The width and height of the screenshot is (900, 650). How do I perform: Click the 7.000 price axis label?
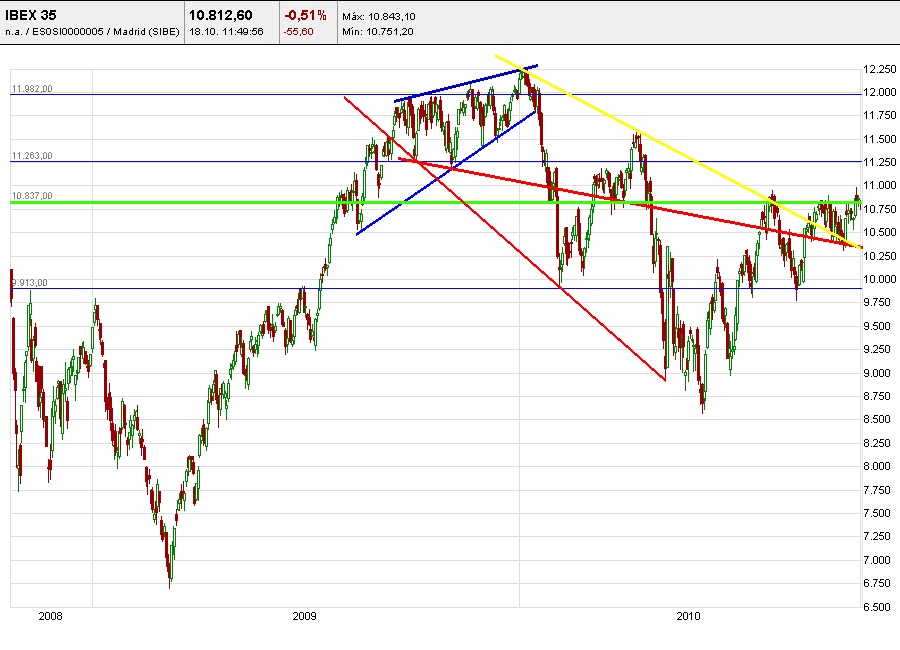click(877, 560)
